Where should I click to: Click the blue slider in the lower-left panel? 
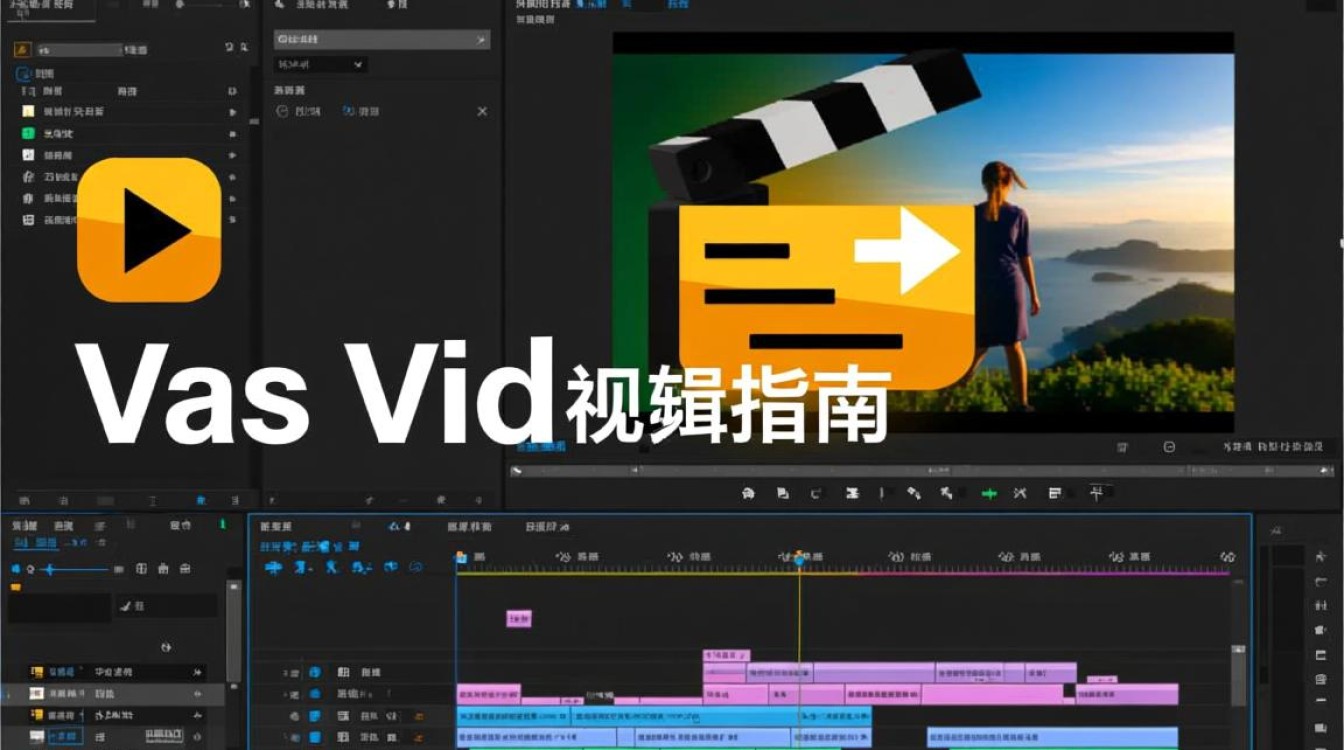(74, 569)
